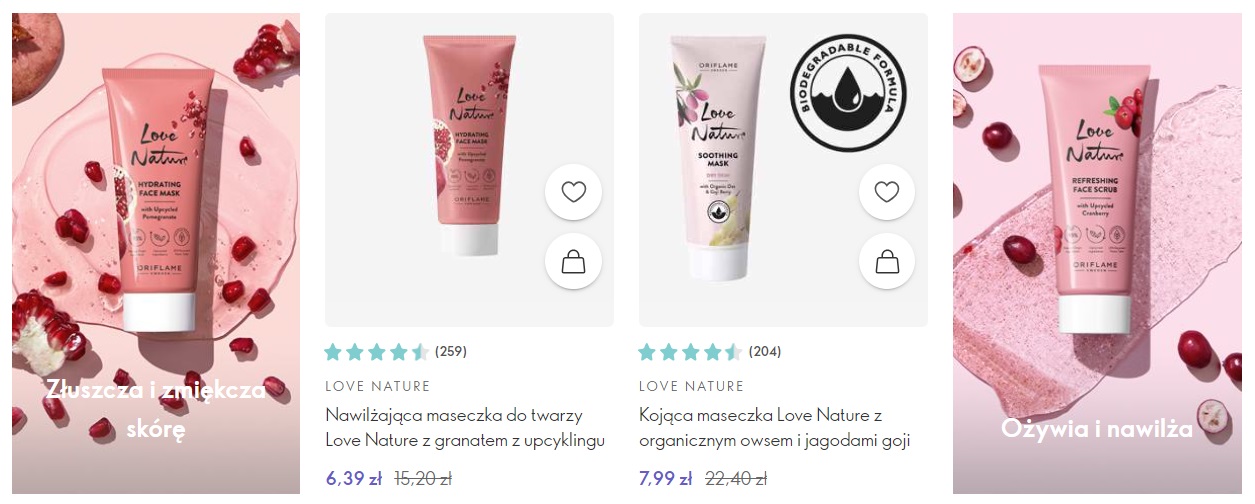Add pomegranate hydrating mask to shopping bag
Image resolution: width=1255 pixels, height=504 pixels.
573,262
